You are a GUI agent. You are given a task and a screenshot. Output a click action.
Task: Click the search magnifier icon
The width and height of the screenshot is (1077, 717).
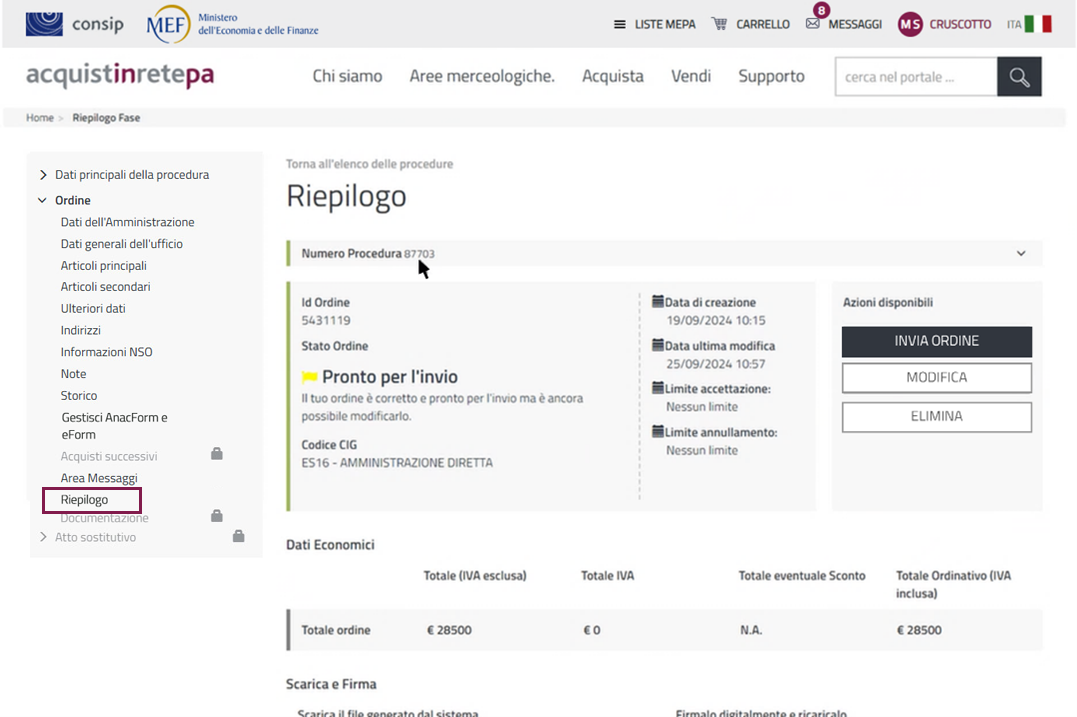tap(1019, 77)
